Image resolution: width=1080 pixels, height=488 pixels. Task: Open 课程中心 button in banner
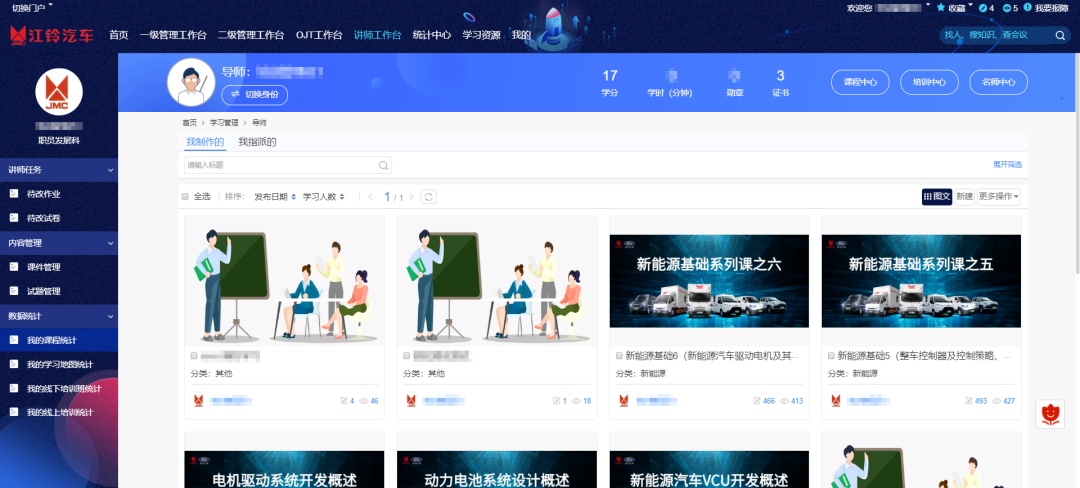[x=860, y=82]
